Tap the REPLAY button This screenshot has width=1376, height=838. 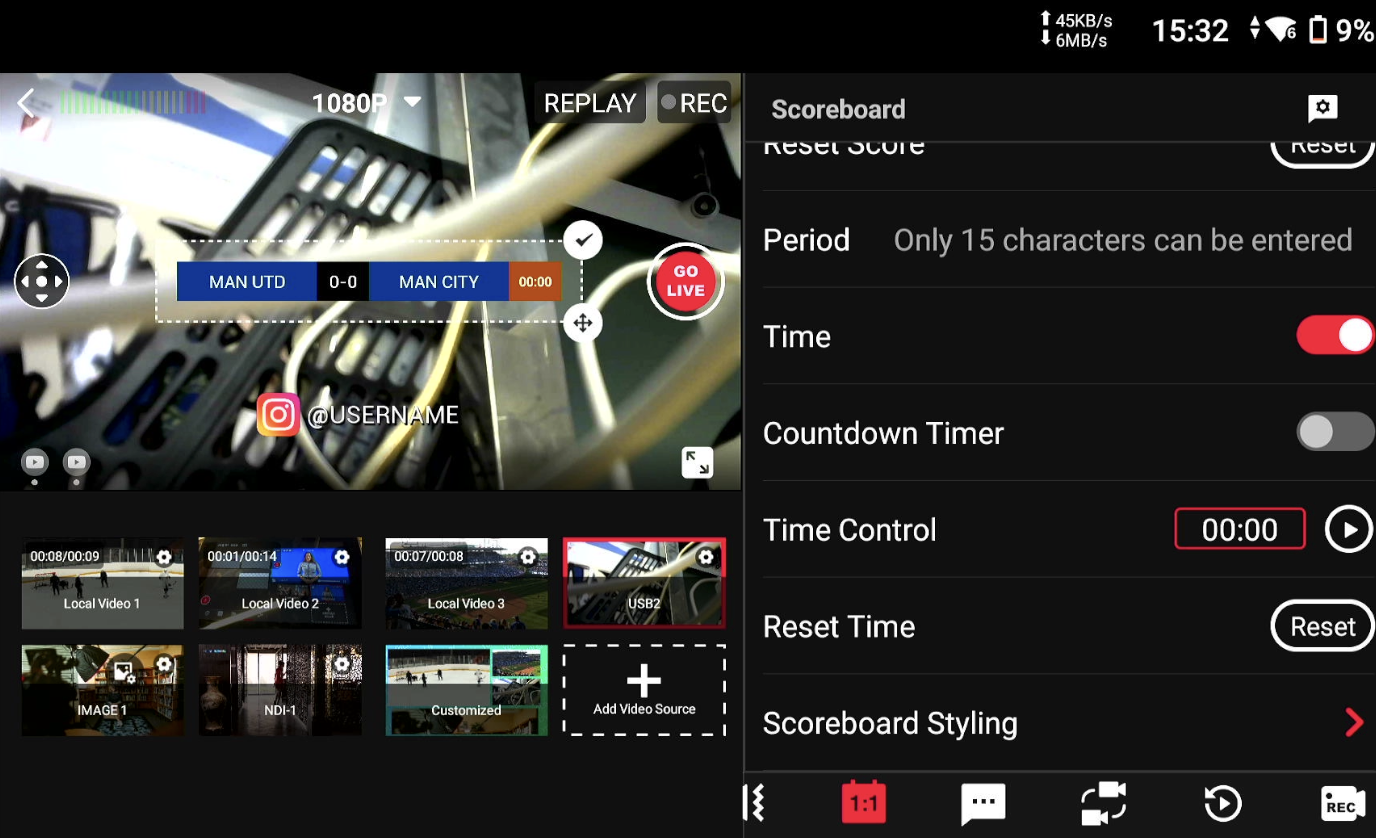(x=590, y=103)
